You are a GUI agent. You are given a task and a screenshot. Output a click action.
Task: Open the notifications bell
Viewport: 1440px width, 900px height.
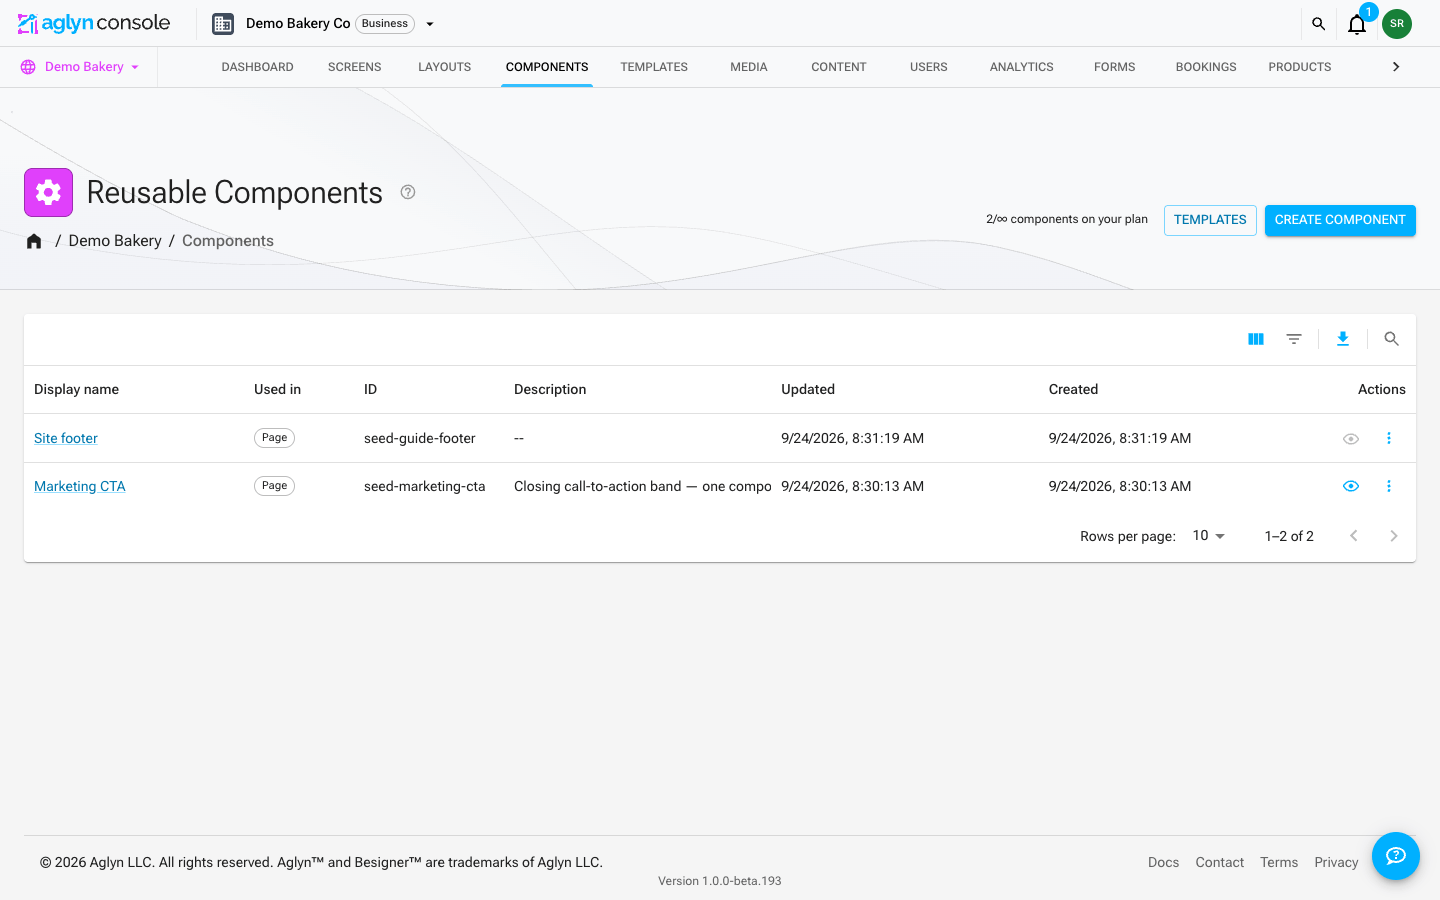(x=1357, y=24)
